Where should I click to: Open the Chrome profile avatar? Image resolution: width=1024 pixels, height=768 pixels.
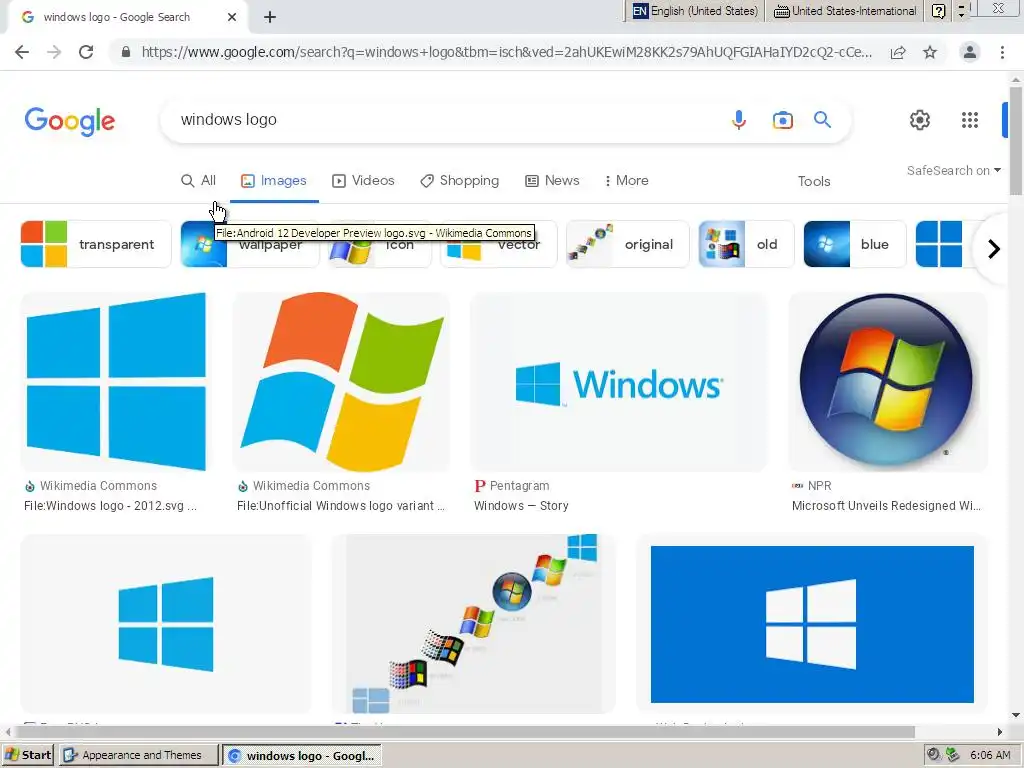[970, 52]
